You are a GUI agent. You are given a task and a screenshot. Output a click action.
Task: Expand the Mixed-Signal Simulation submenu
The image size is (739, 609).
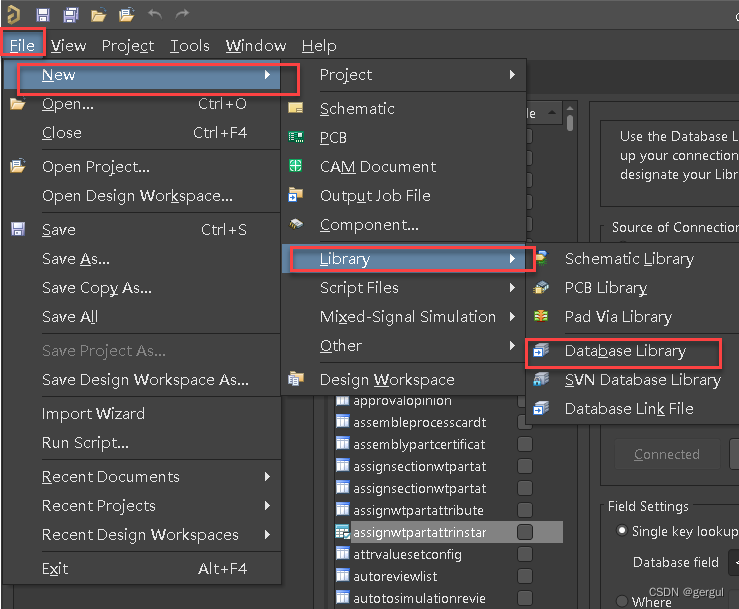pyautogui.click(x=404, y=316)
